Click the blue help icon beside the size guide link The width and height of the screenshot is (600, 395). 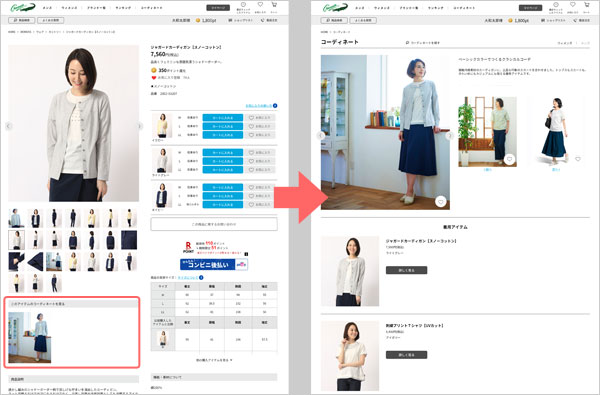click(201, 277)
